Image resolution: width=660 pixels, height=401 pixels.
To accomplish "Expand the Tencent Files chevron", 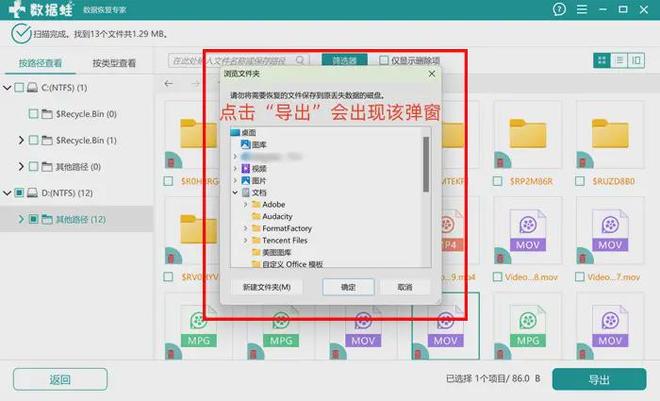I will tap(245, 240).
